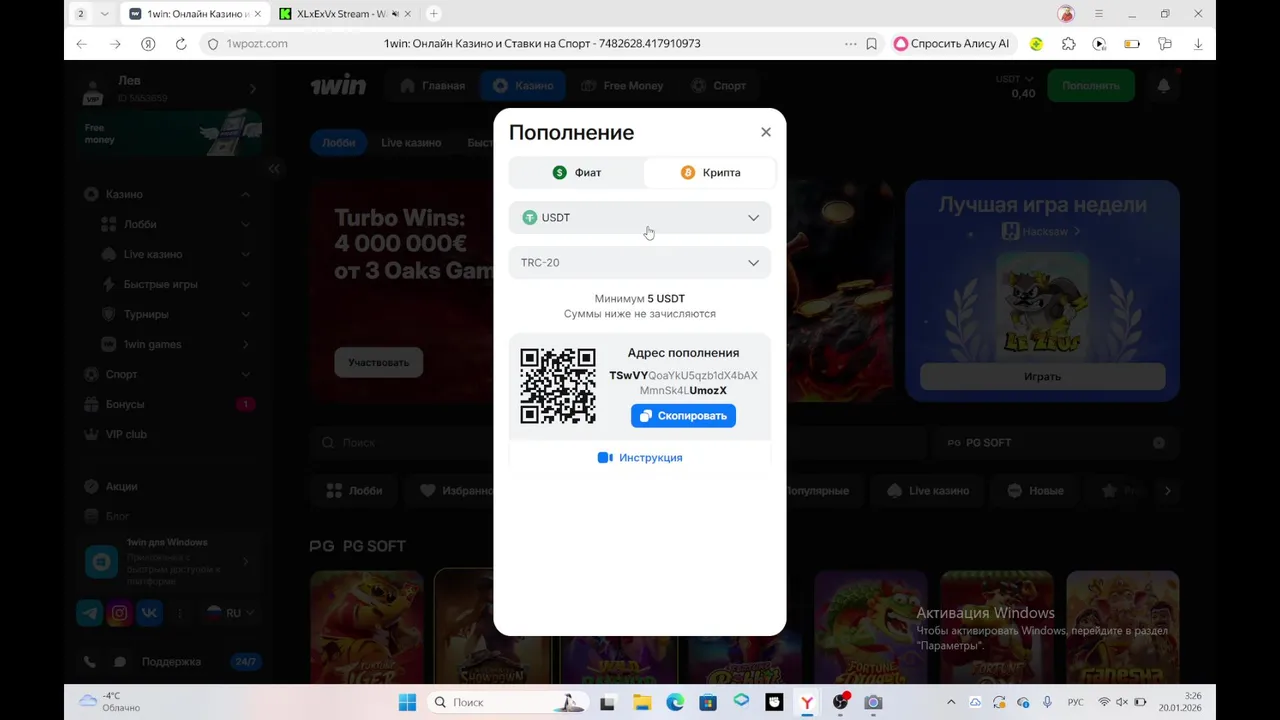
Task: Open the browser extensions puzzle icon
Action: [1069, 44]
